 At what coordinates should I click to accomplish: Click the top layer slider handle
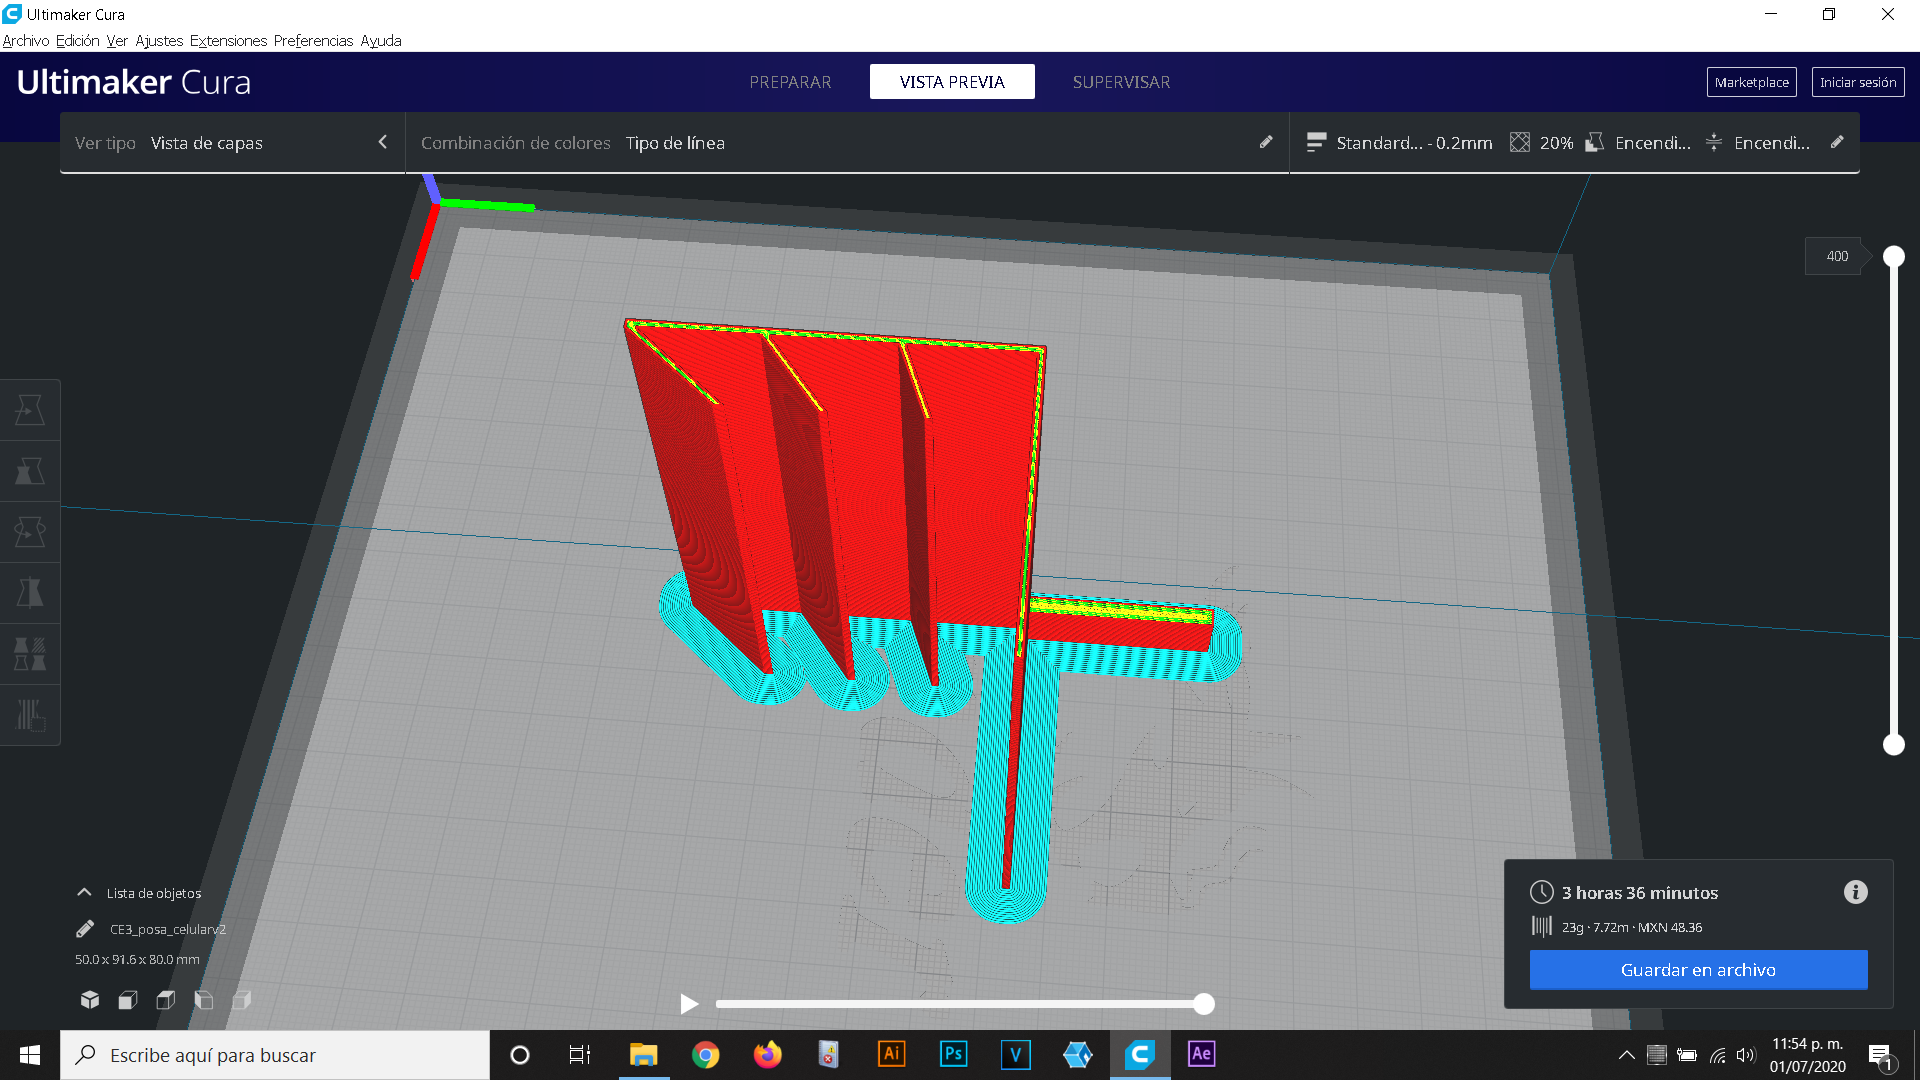(x=1893, y=257)
